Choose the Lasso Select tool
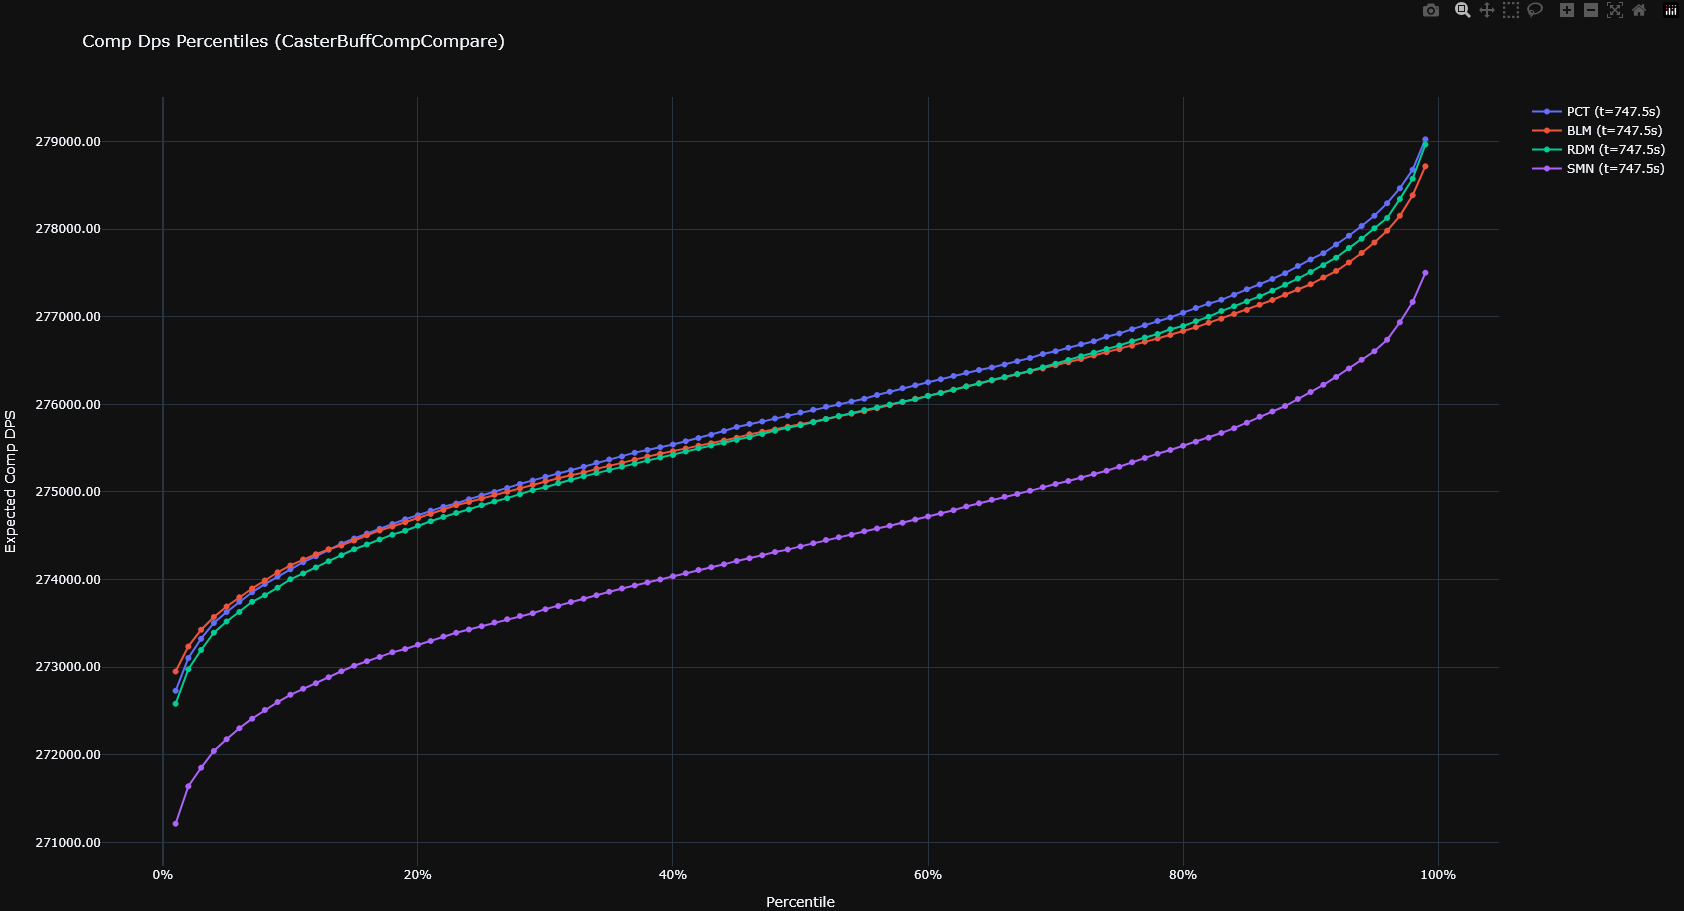This screenshot has height=911, width=1684. (x=1535, y=10)
